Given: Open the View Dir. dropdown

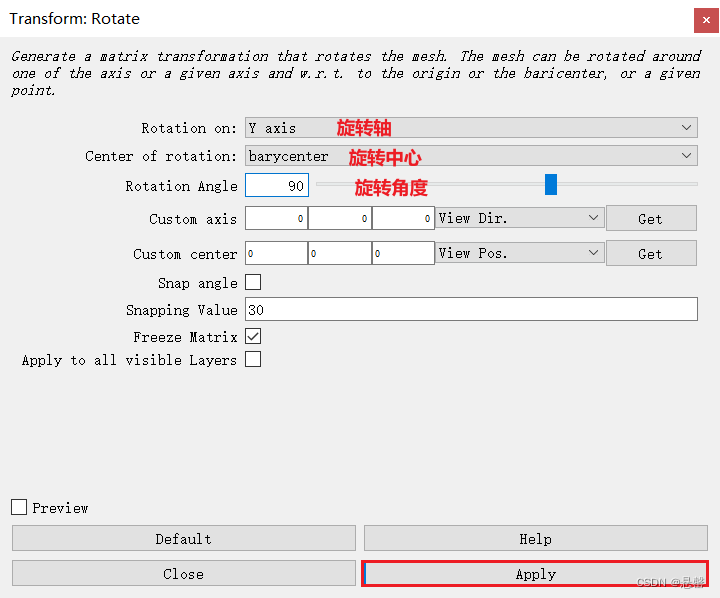Looking at the screenshot, I should coord(520,218).
